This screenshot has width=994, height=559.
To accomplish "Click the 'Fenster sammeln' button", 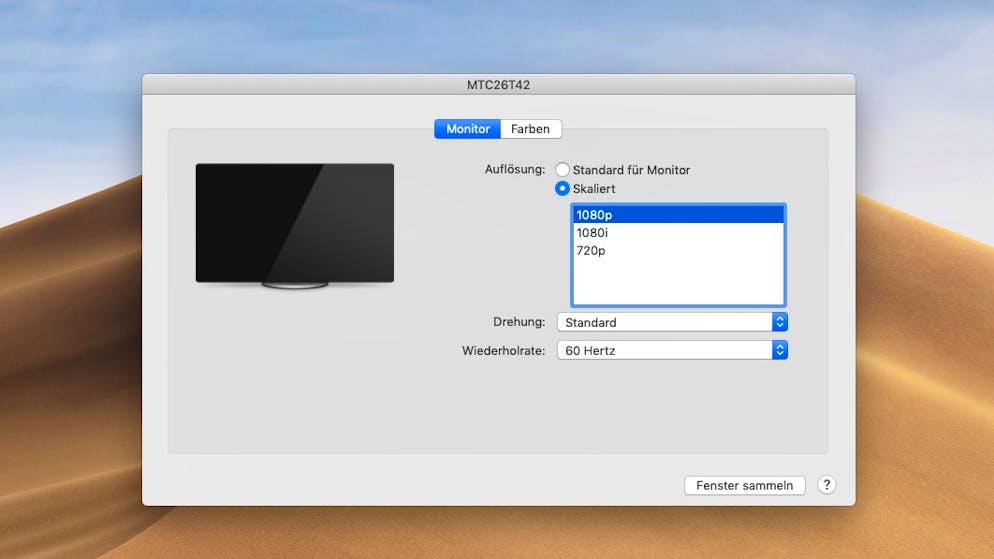I will (x=744, y=485).
